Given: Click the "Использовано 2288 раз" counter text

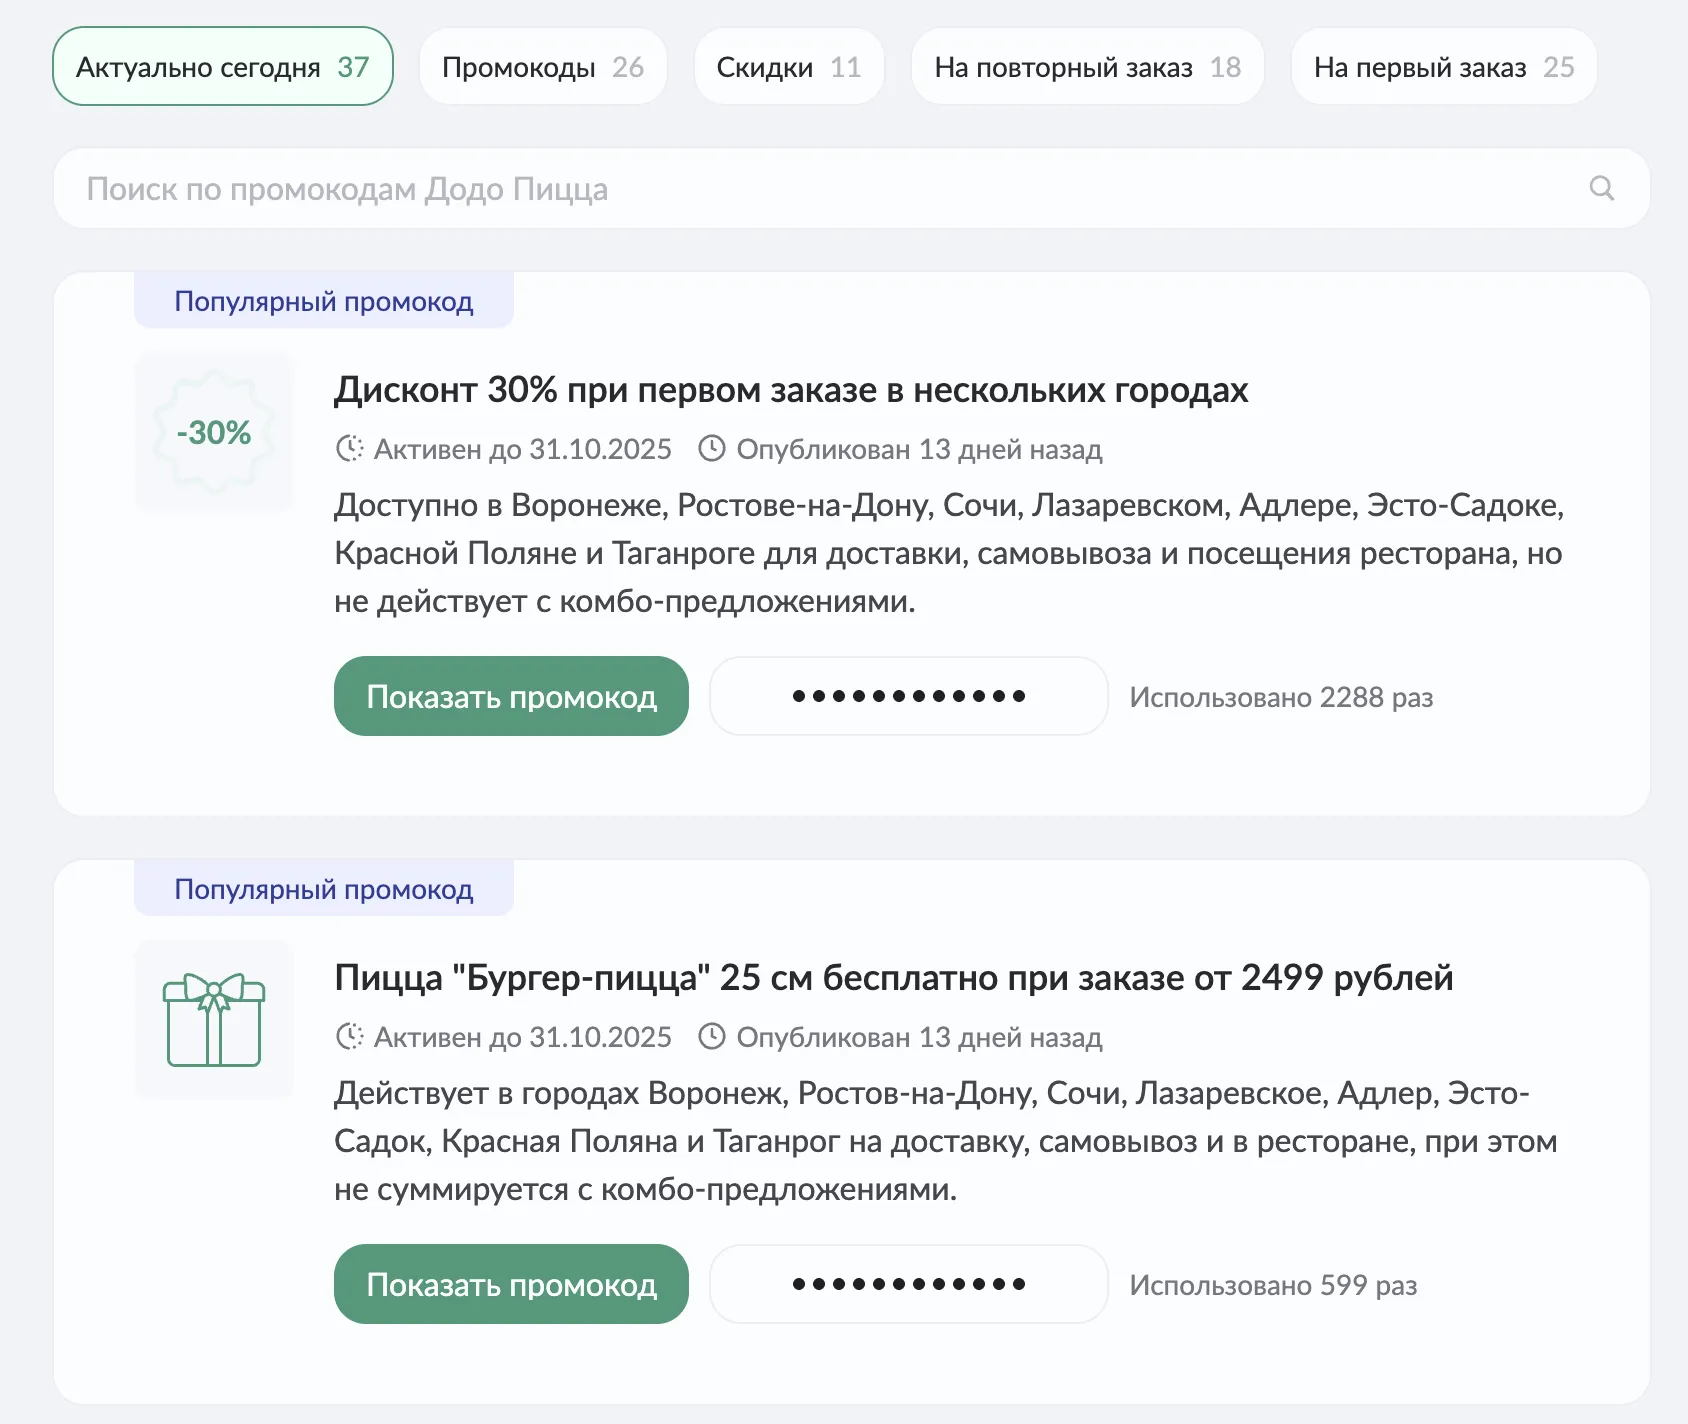Looking at the screenshot, I should click(1283, 697).
